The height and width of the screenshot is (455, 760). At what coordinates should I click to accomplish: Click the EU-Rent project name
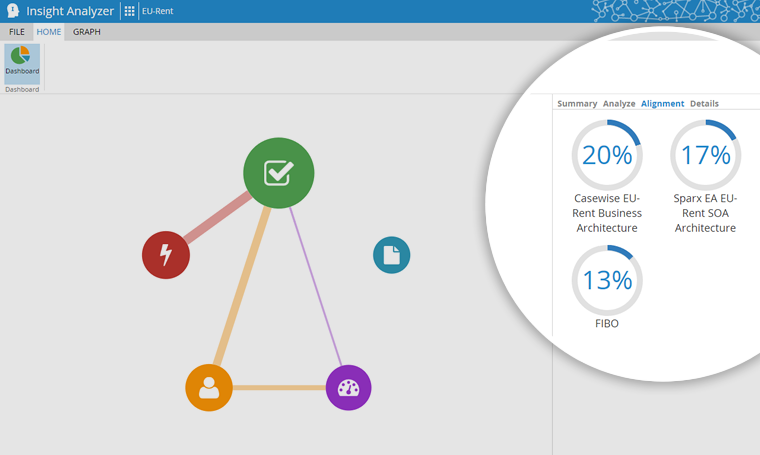pos(158,11)
